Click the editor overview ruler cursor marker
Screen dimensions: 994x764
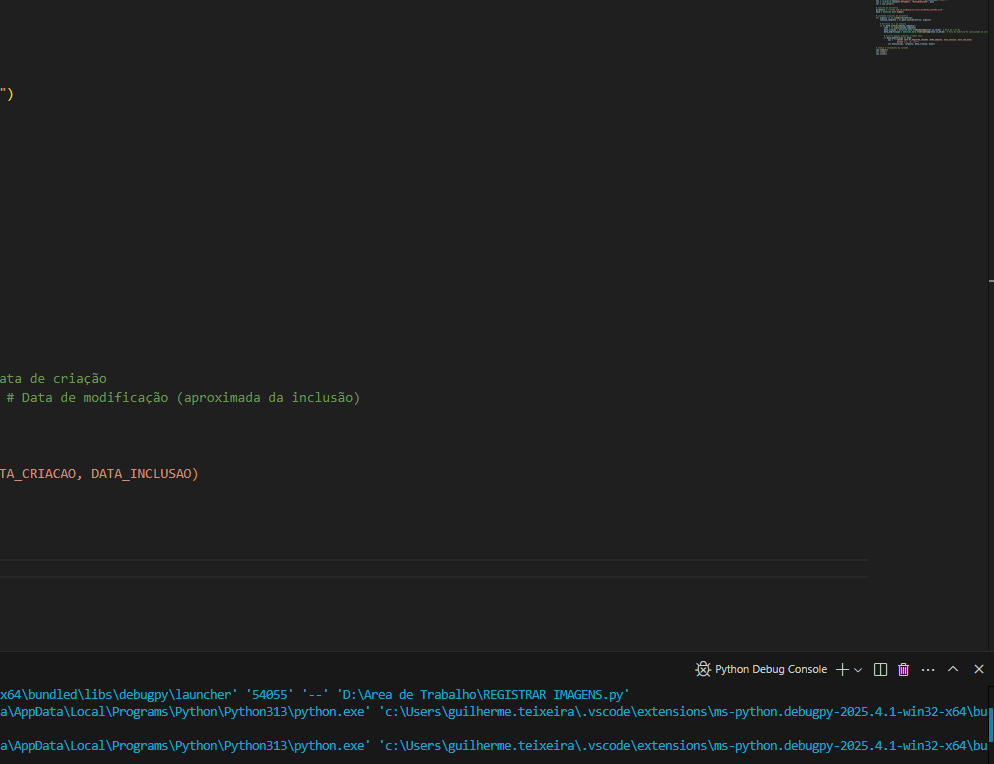[x=990, y=283]
